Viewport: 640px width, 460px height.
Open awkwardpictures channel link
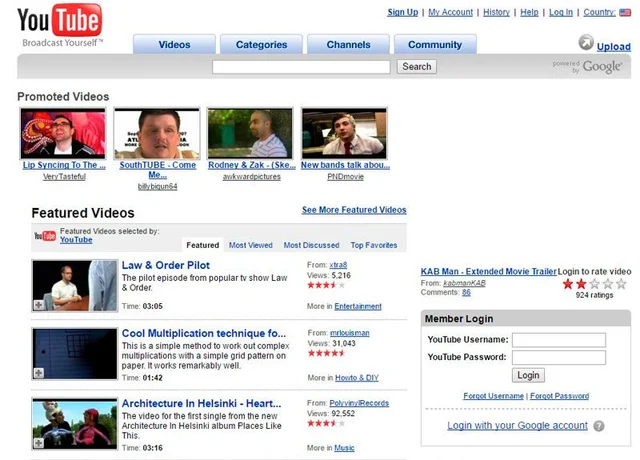[252, 176]
